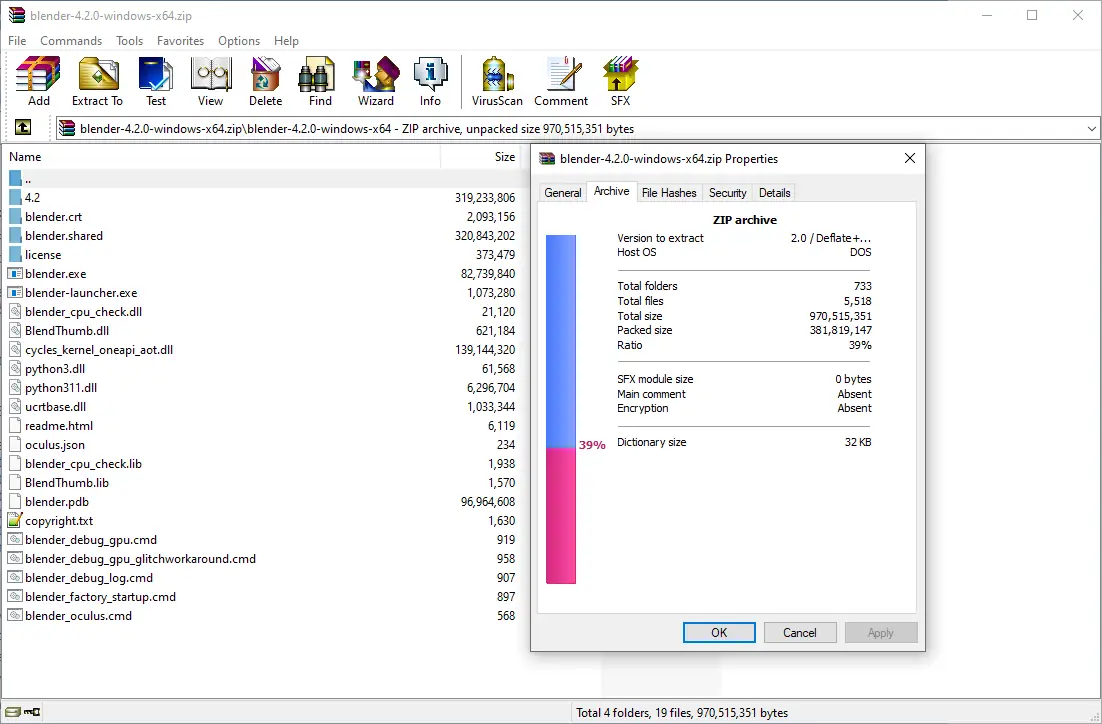The image size is (1102, 724).
Task: Sort by the Name column header
Action: 221,157
